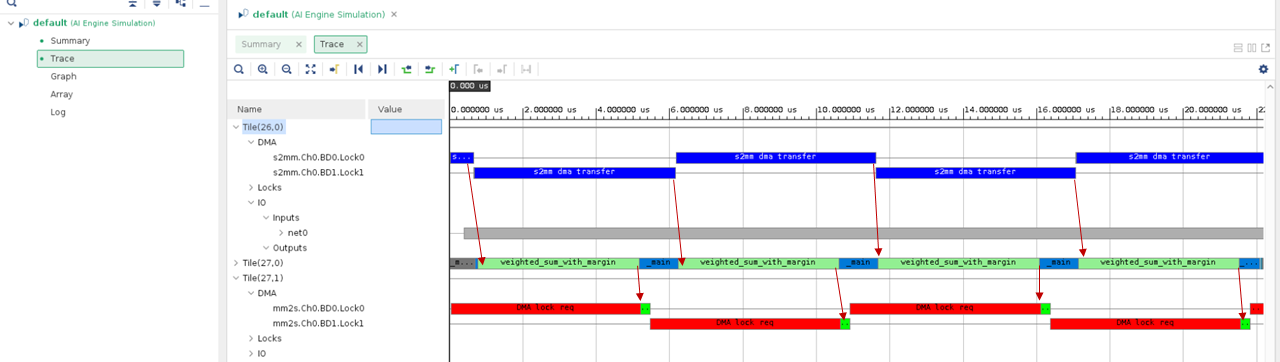The width and height of the screenshot is (1280, 362).
Task: Click the Name column header
Action: coord(297,109)
